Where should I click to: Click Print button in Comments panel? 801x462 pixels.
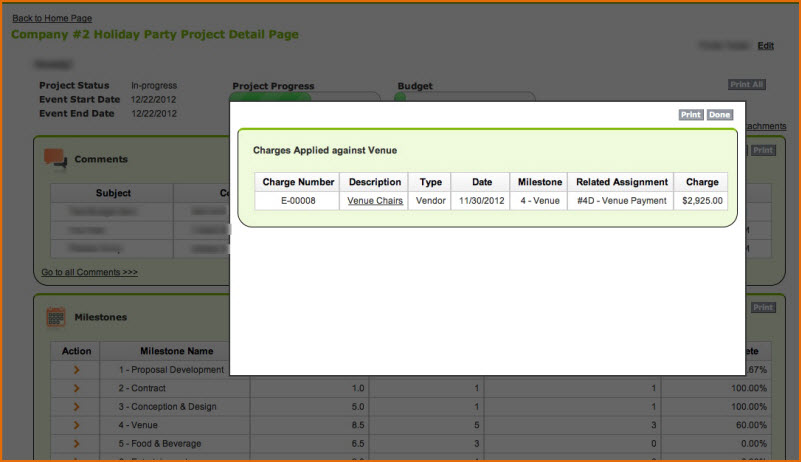[x=763, y=150]
